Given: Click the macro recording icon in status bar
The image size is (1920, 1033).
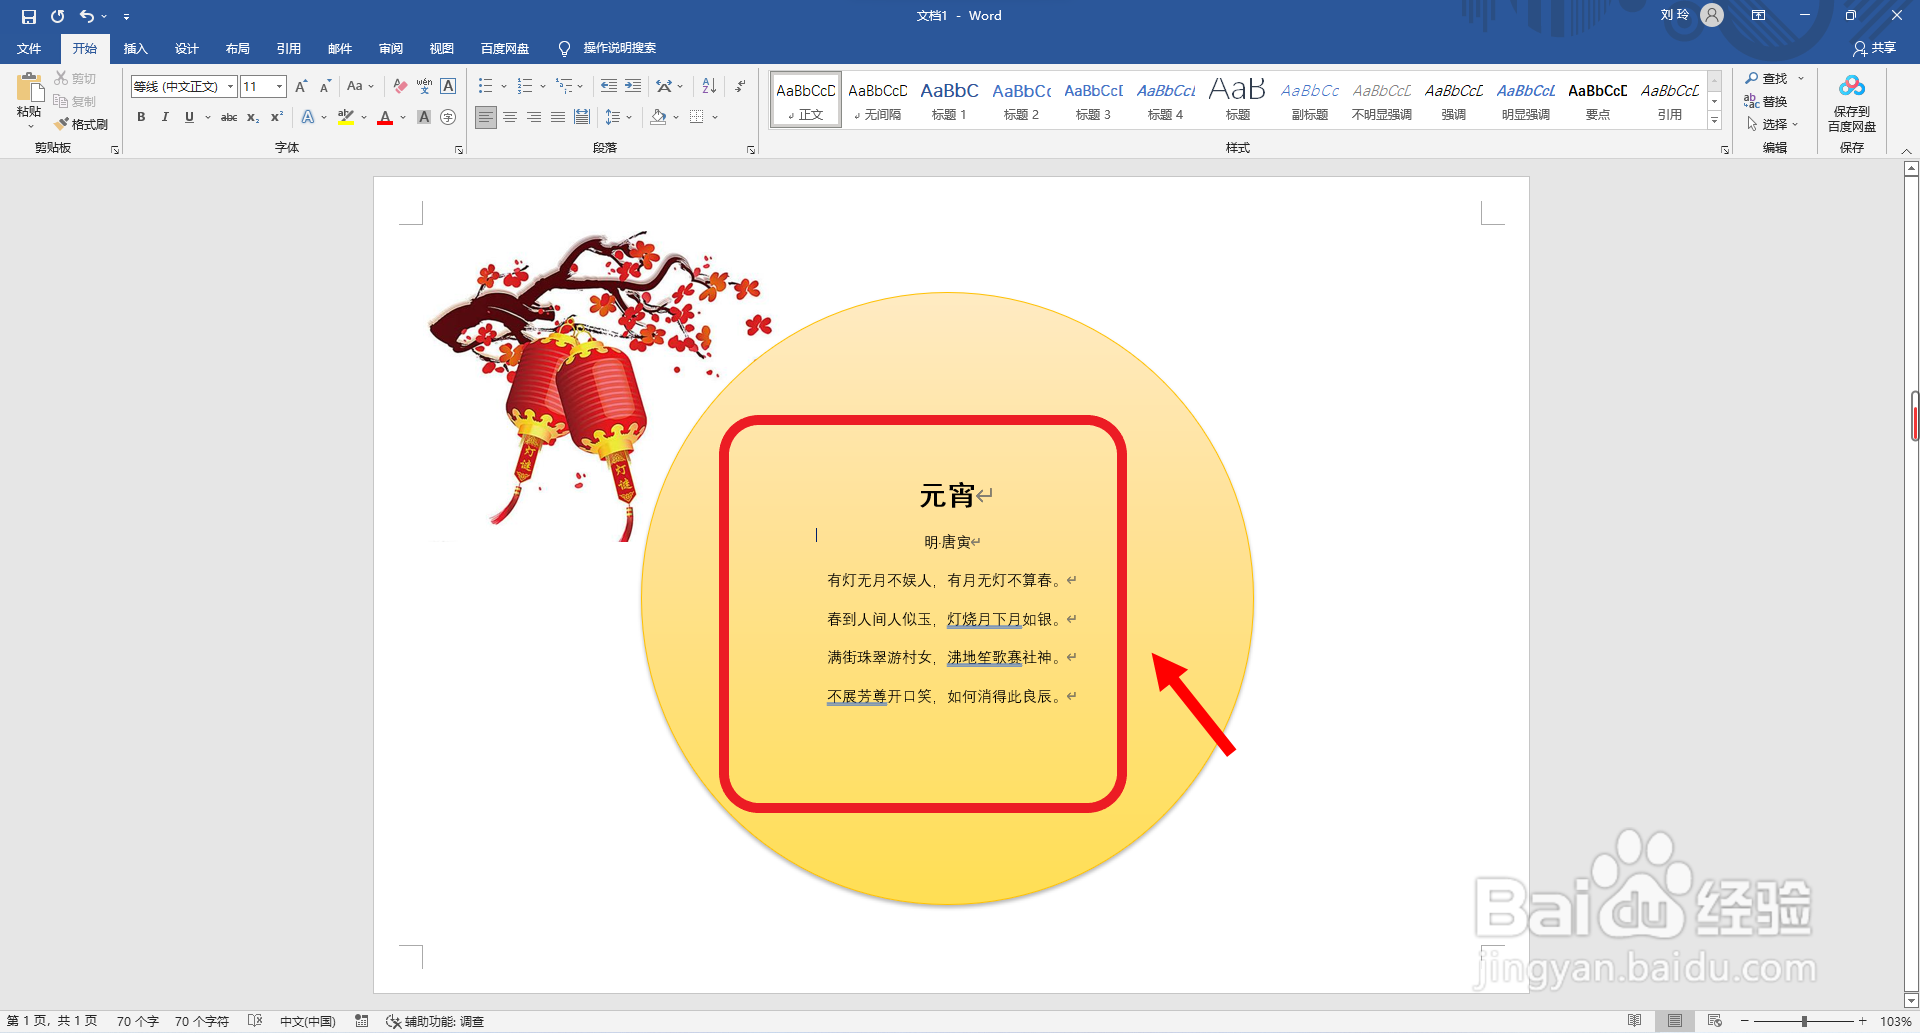Looking at the screenshot, I should [362, 1021].
